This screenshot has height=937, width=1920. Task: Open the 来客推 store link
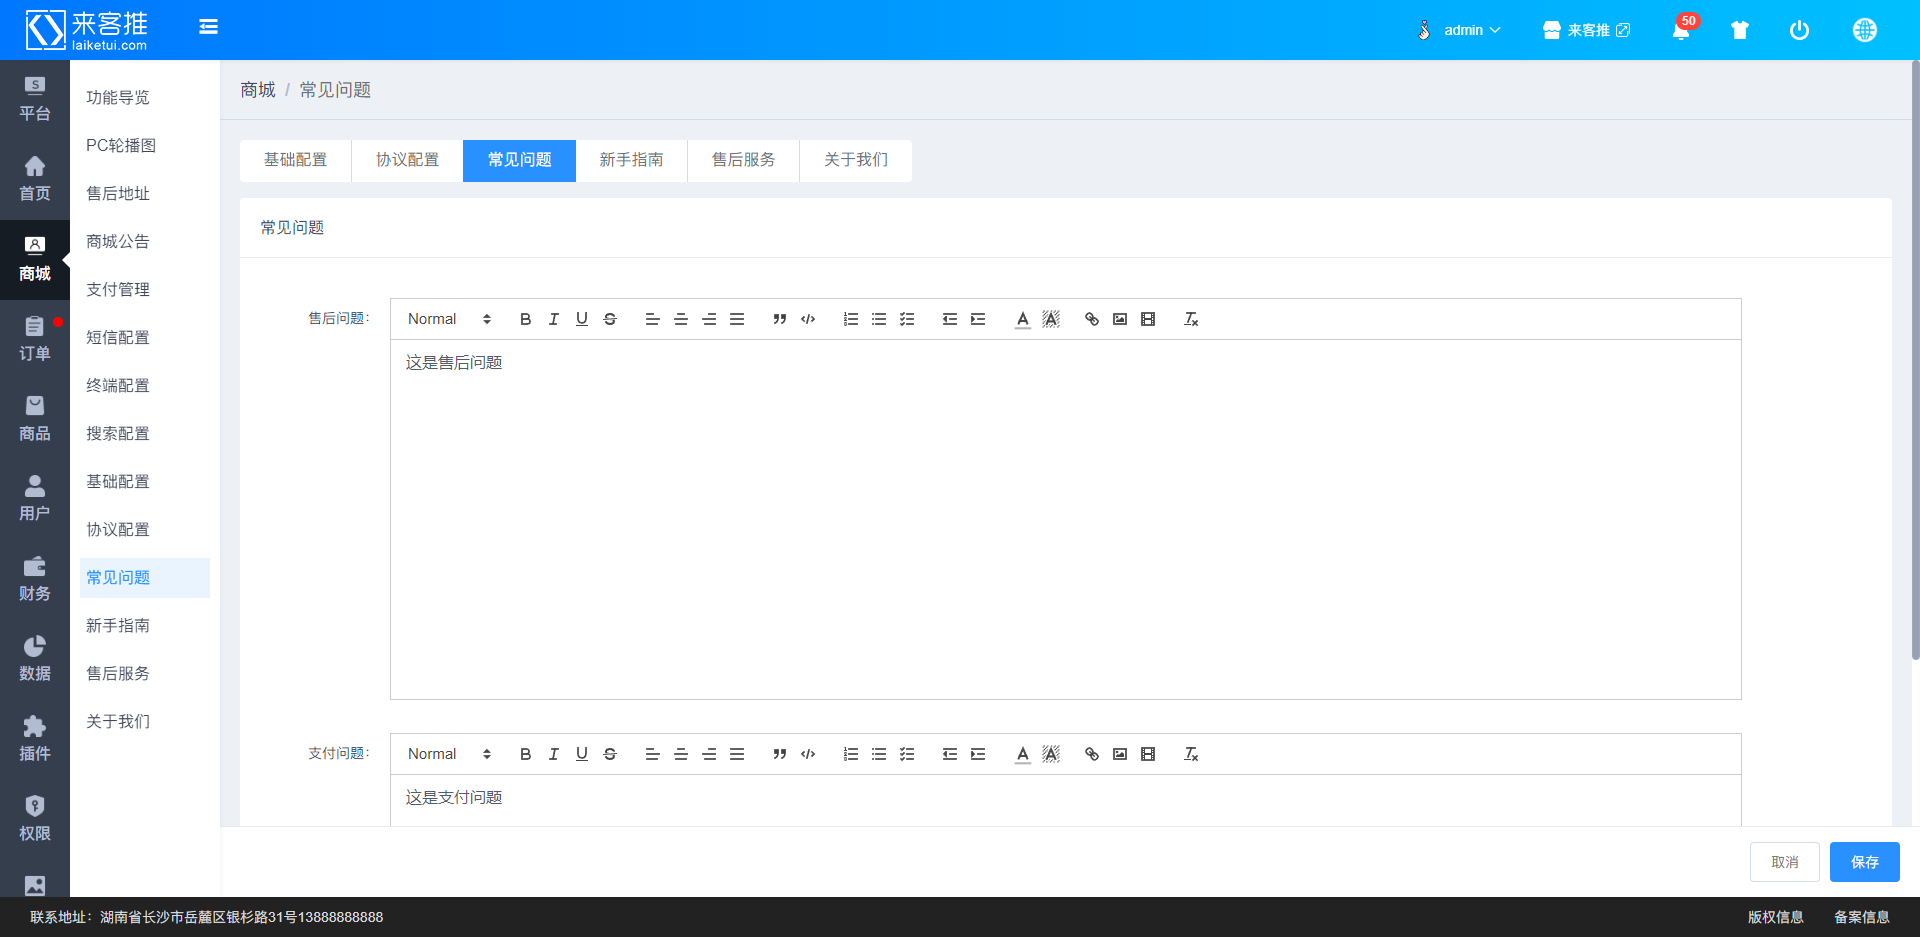[x=1586, y=30]
